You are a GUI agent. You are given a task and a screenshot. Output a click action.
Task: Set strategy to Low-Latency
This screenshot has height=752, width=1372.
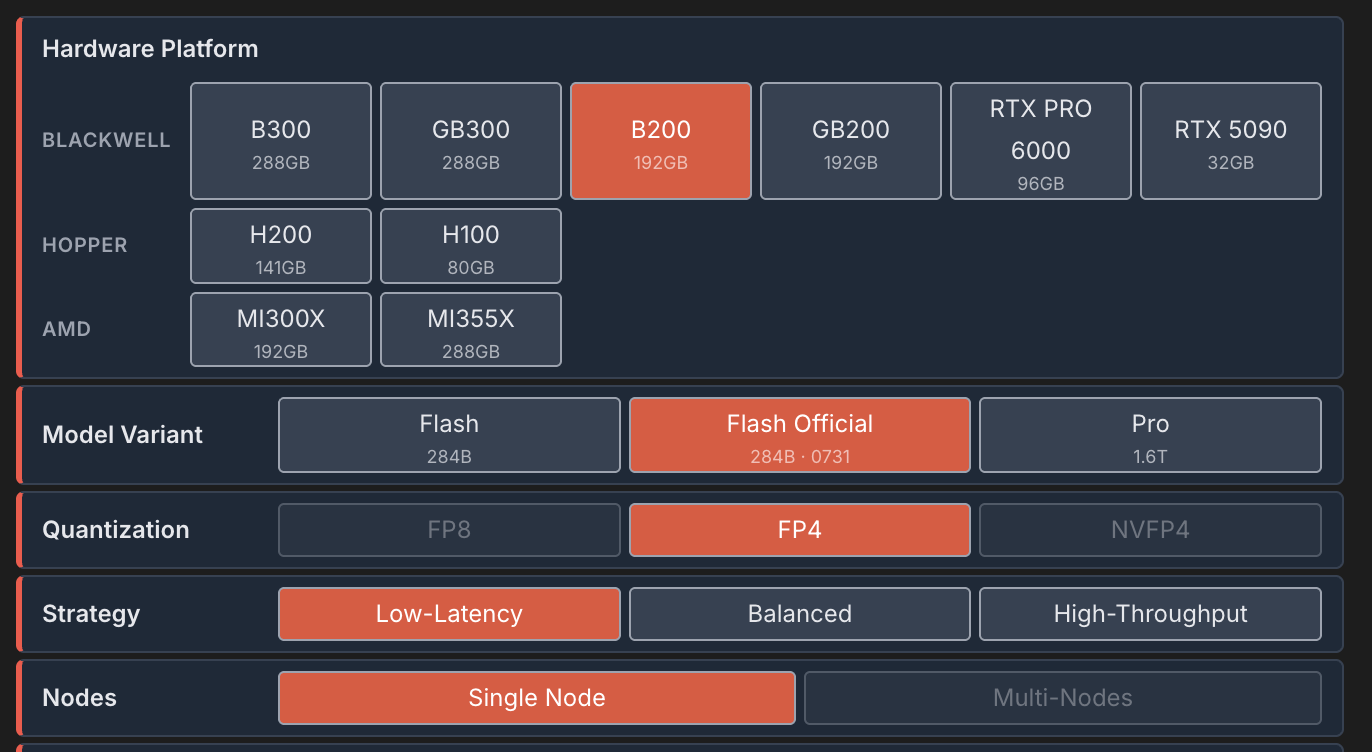[x=449, y=614]
